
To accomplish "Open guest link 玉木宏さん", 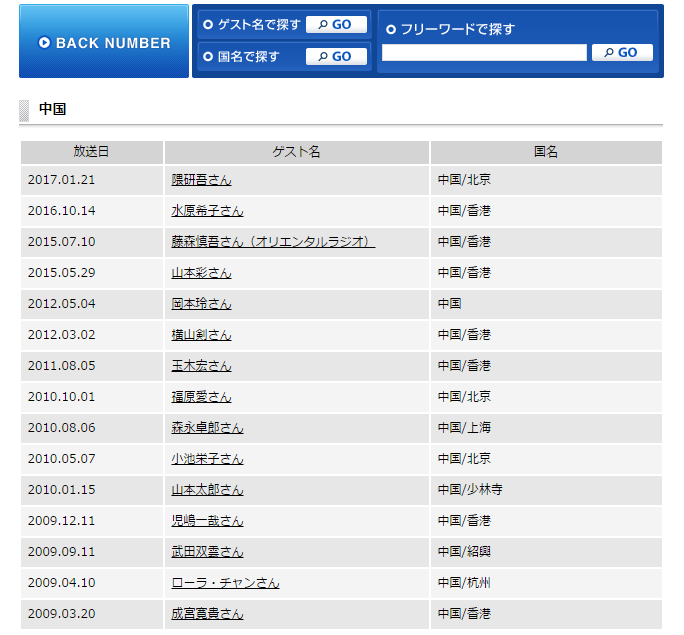I will click(201, 365).
